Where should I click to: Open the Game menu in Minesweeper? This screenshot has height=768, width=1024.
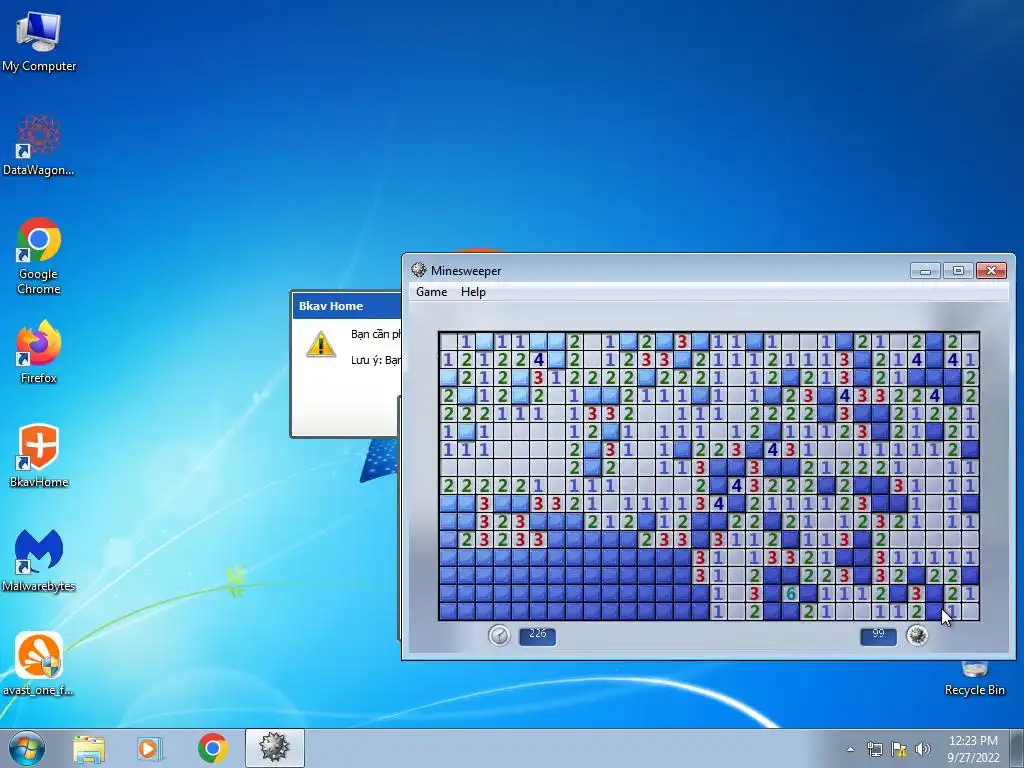(x=432, y=292)
